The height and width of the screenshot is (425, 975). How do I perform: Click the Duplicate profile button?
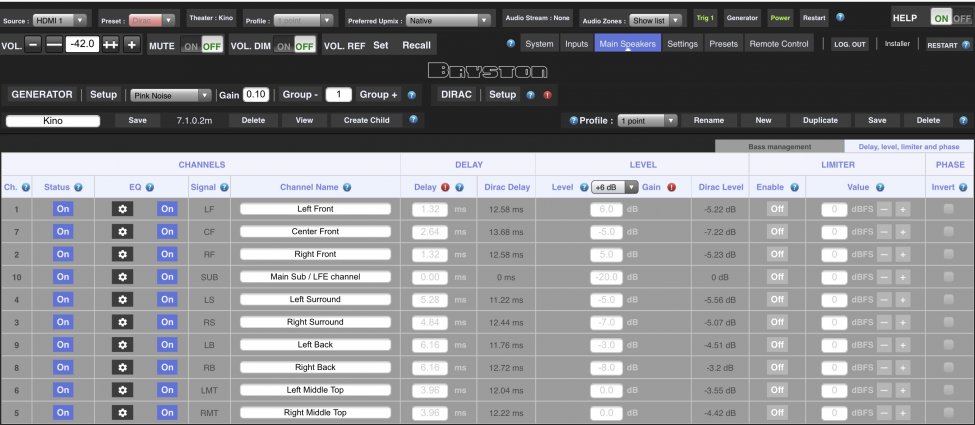pos(820,120)
